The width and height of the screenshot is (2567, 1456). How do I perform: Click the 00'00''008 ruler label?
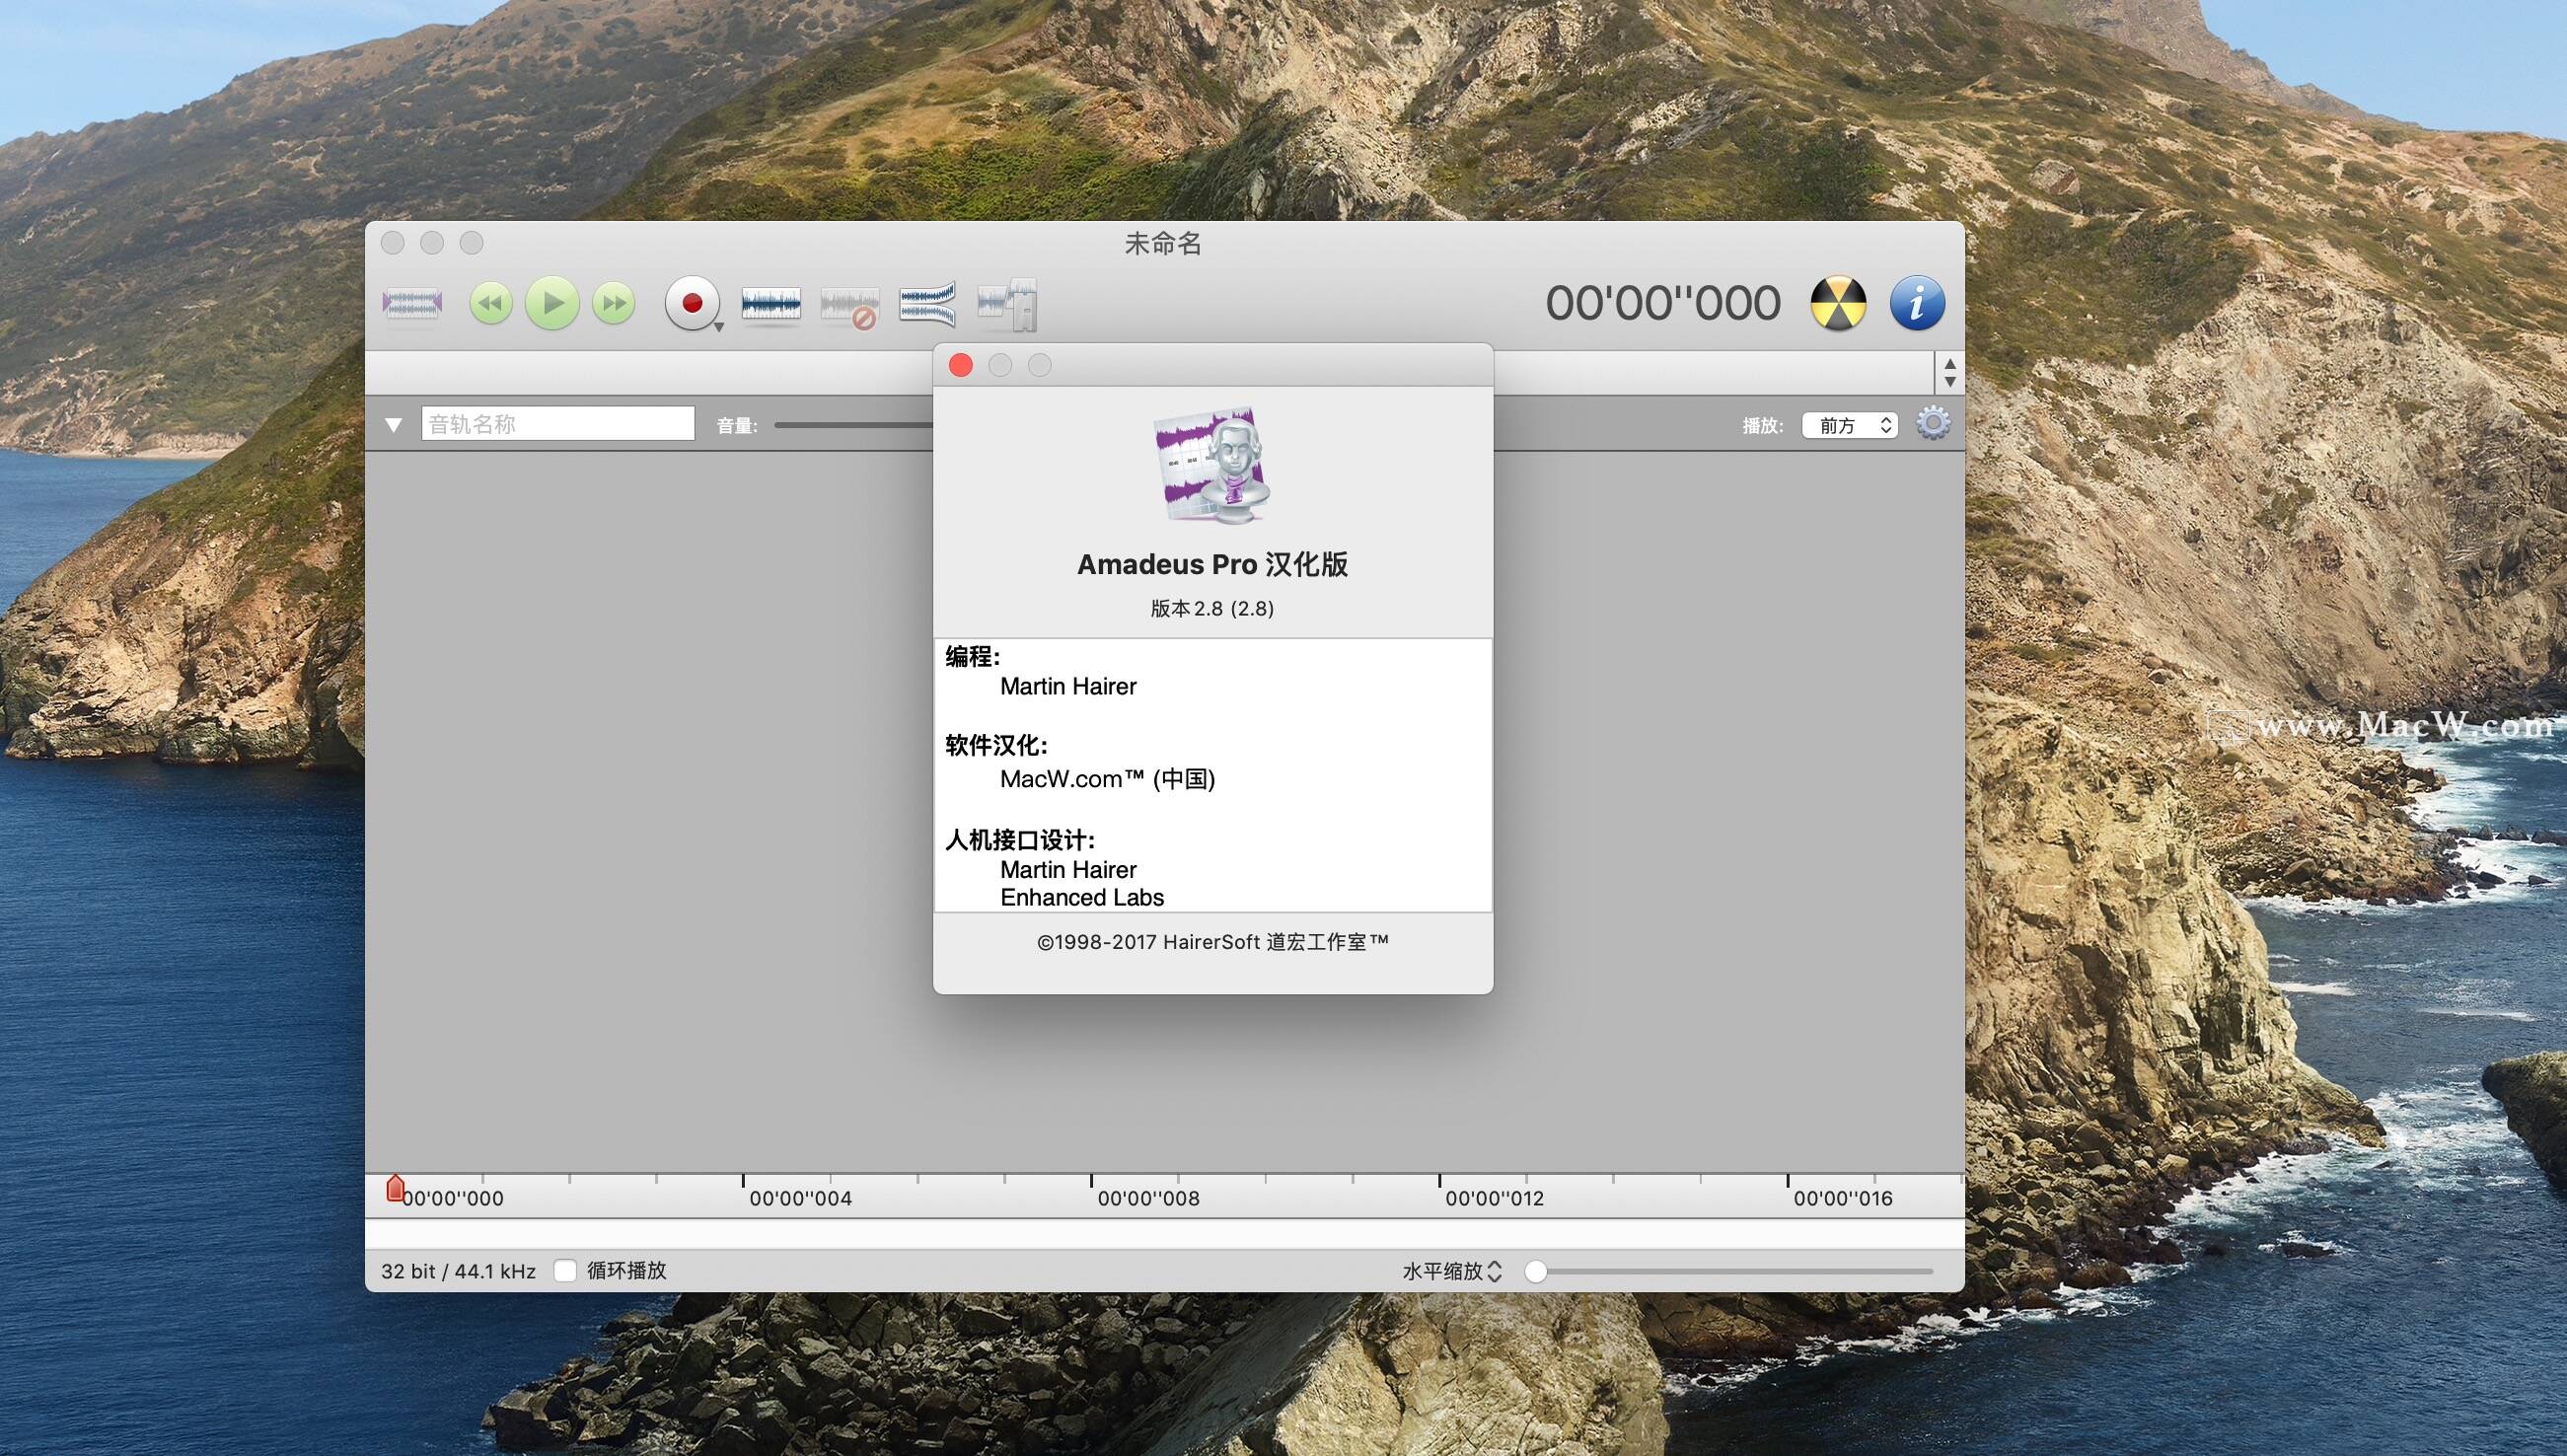(1148, 1198)
